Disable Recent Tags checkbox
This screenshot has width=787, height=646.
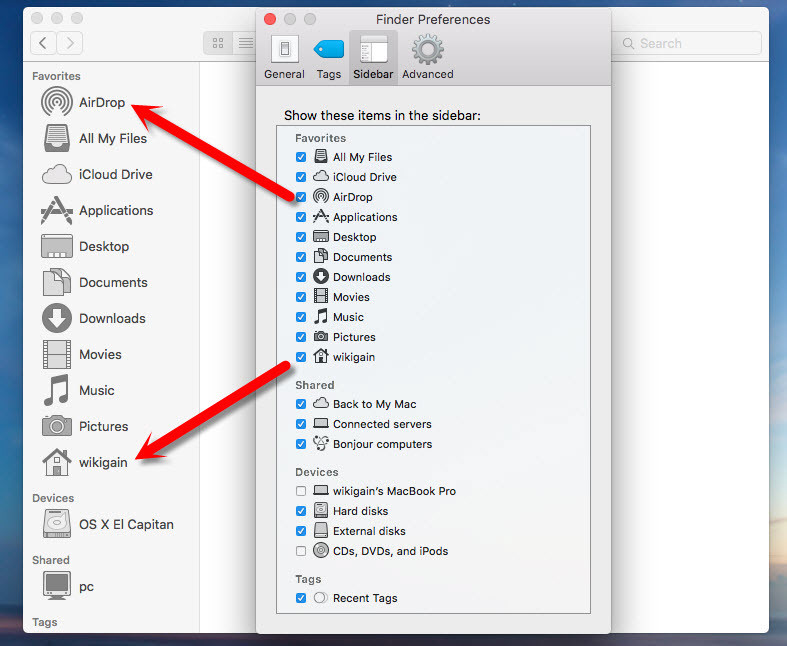tap(301, 598)
